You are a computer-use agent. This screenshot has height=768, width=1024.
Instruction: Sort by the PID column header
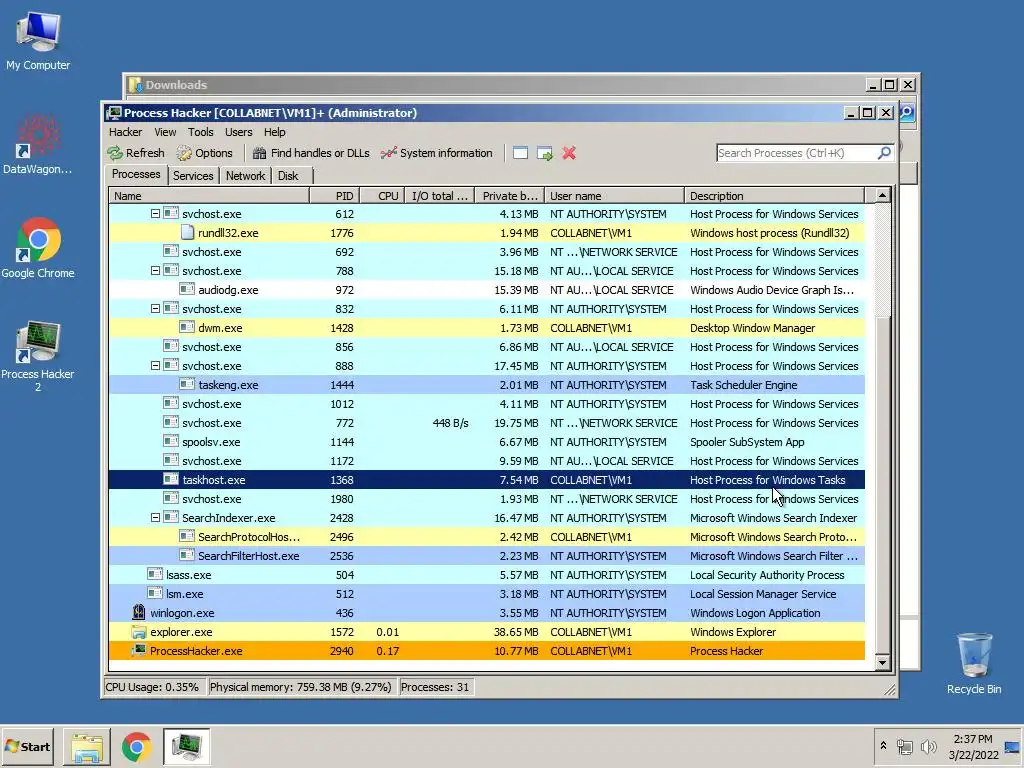point(334,196)
